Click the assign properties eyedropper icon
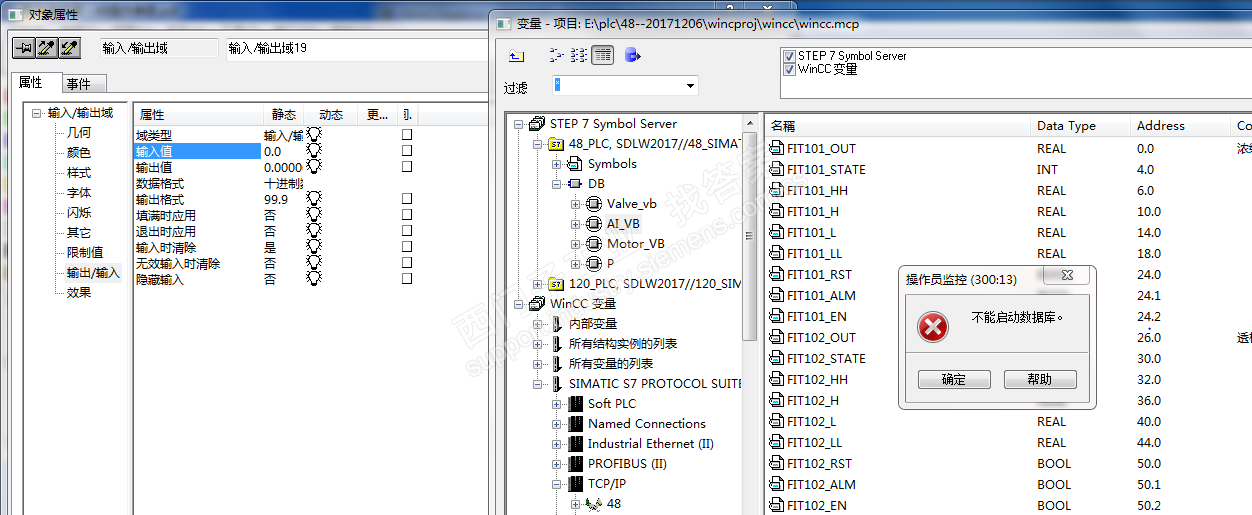 pos(68,48)
